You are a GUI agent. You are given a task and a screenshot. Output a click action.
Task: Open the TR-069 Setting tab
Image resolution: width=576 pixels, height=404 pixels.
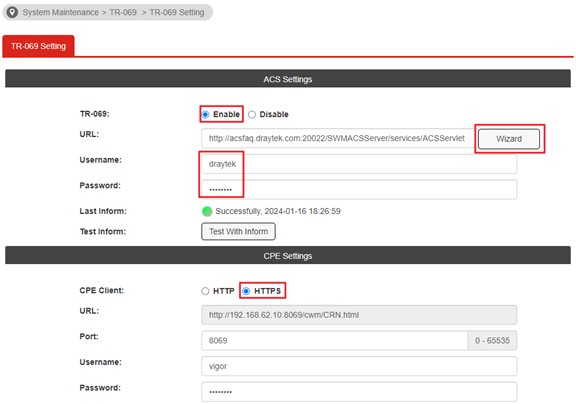(38, 46)
